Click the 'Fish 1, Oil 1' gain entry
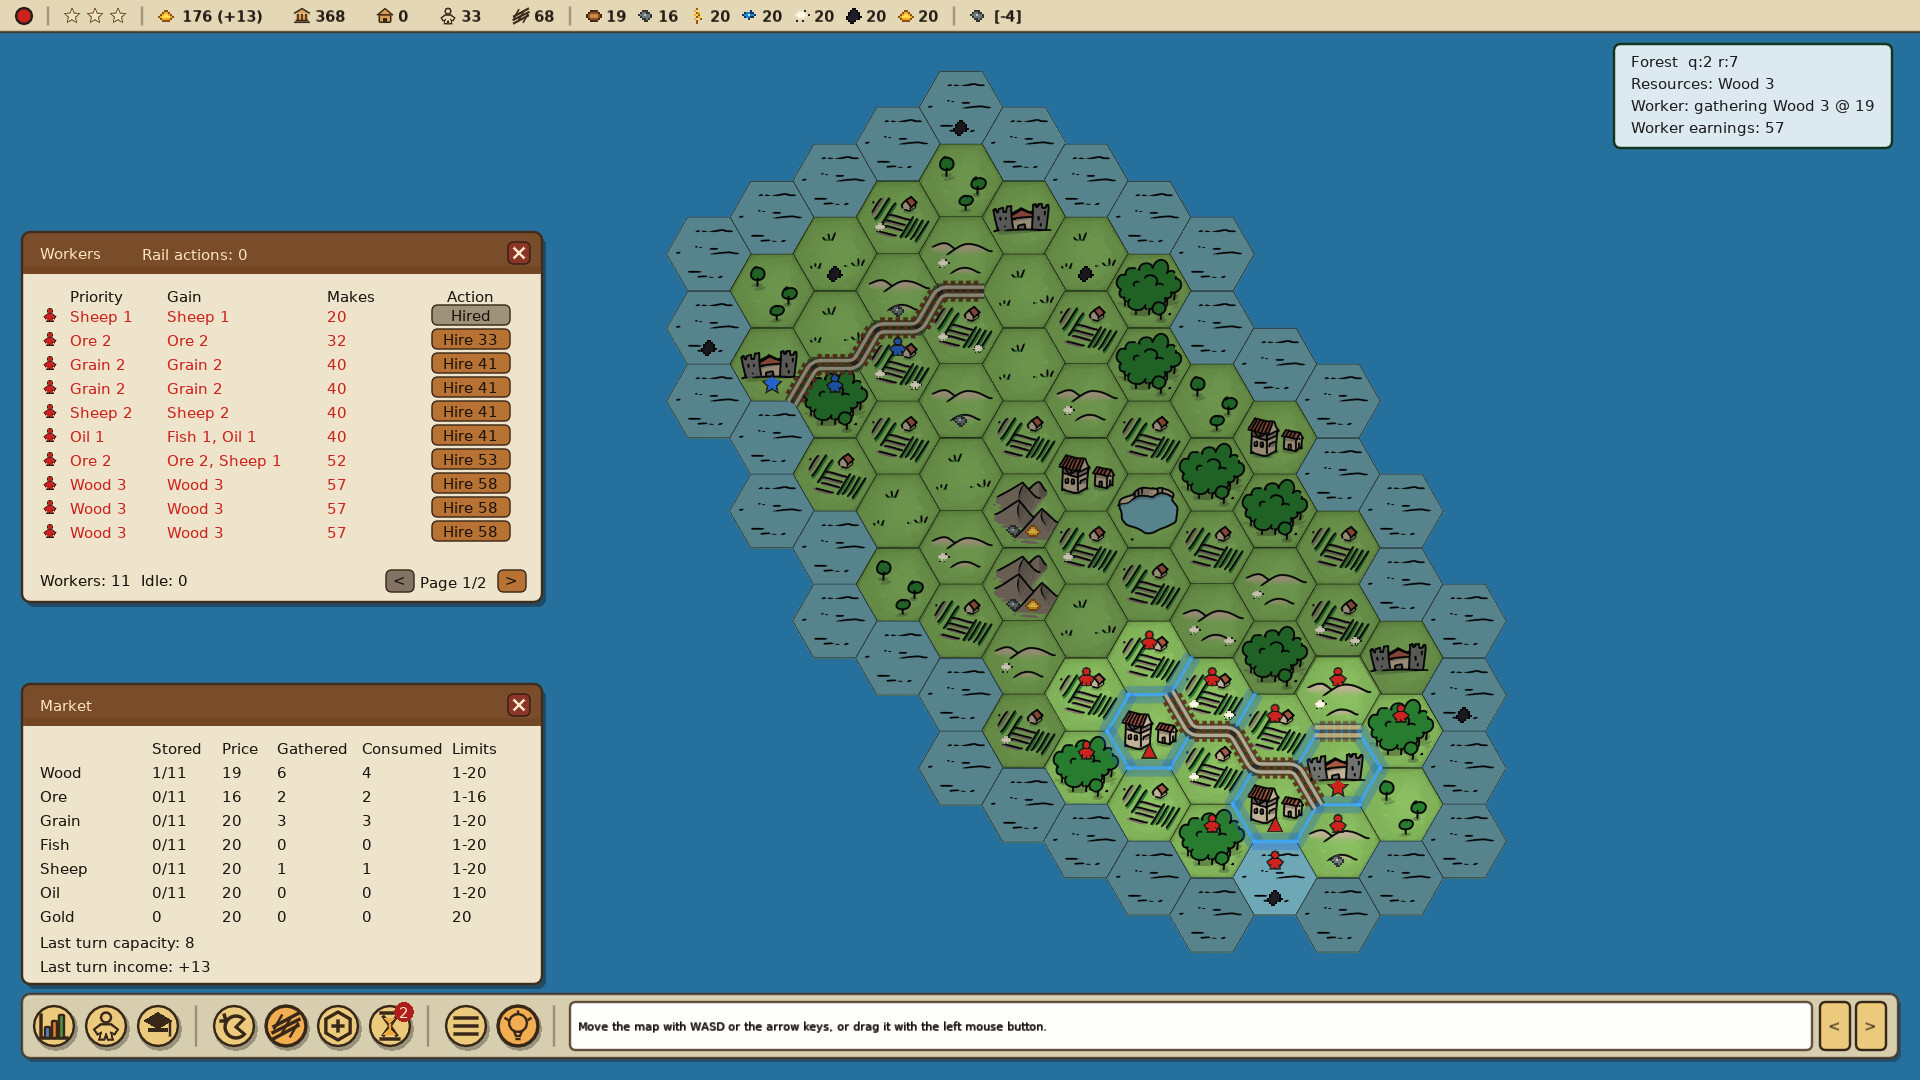This screenshot has width=1920, height=1080. 211,437
